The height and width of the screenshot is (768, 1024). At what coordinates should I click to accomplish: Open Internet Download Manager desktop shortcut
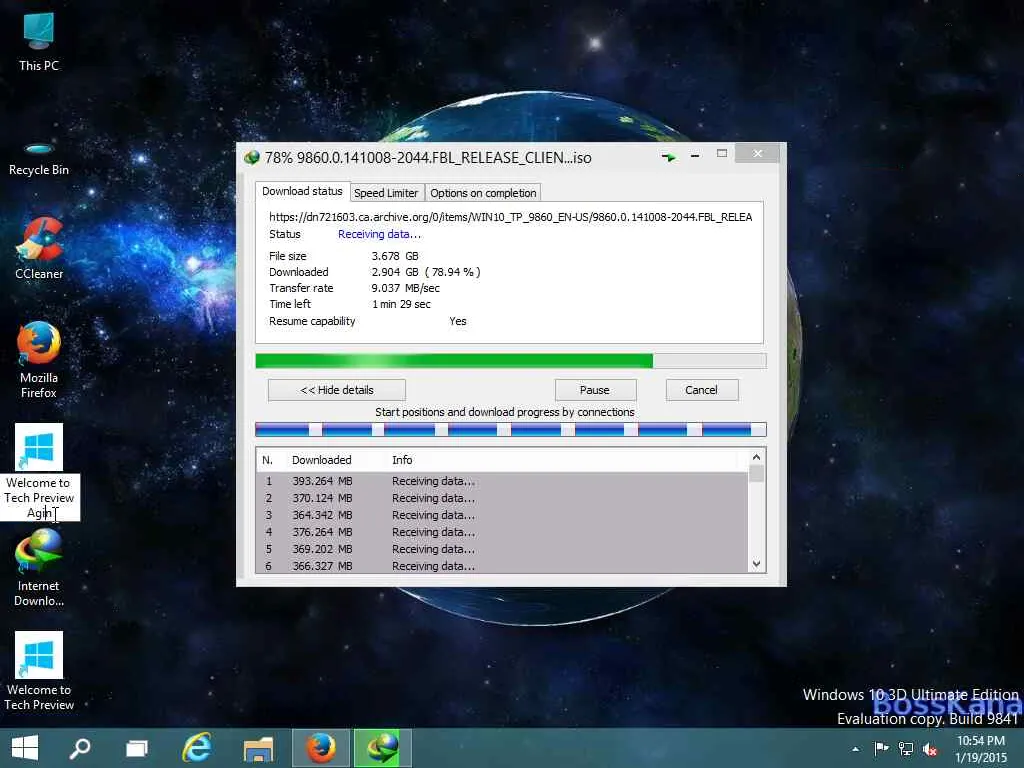[39, 568]
